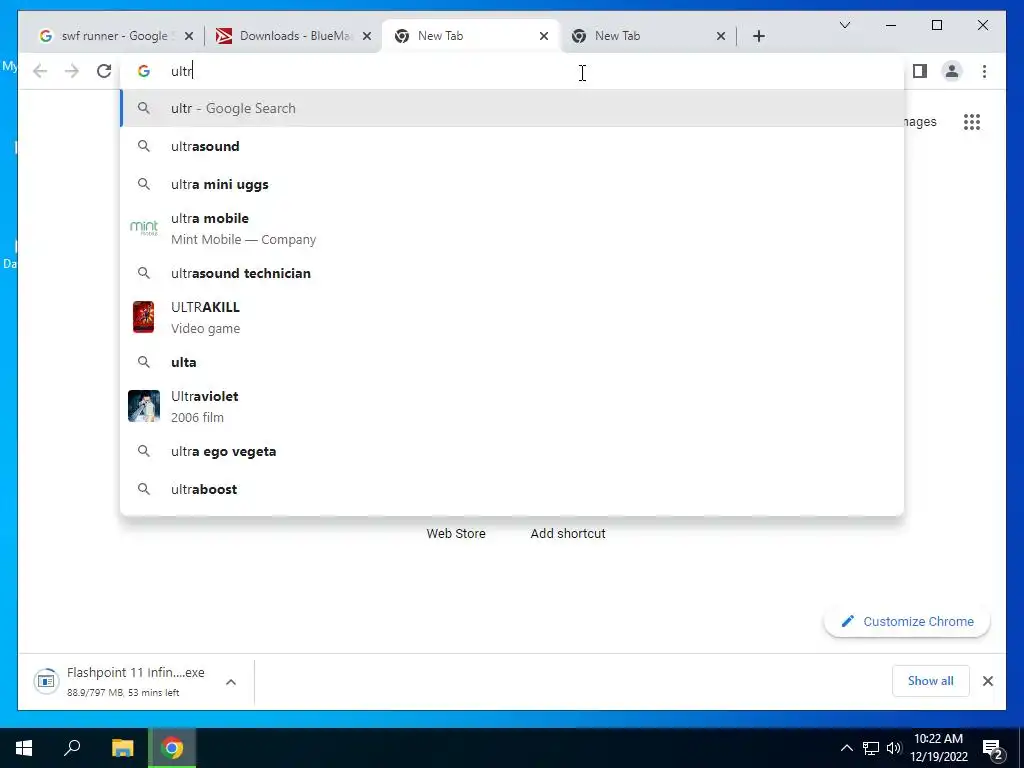Open the notification center icon
1024x768 pixels.
(x=993, y=748)
